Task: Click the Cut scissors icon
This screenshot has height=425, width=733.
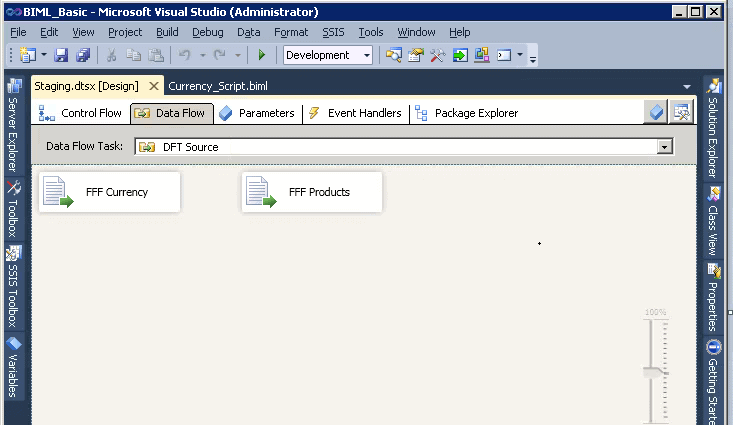Action: click(111, 55)
